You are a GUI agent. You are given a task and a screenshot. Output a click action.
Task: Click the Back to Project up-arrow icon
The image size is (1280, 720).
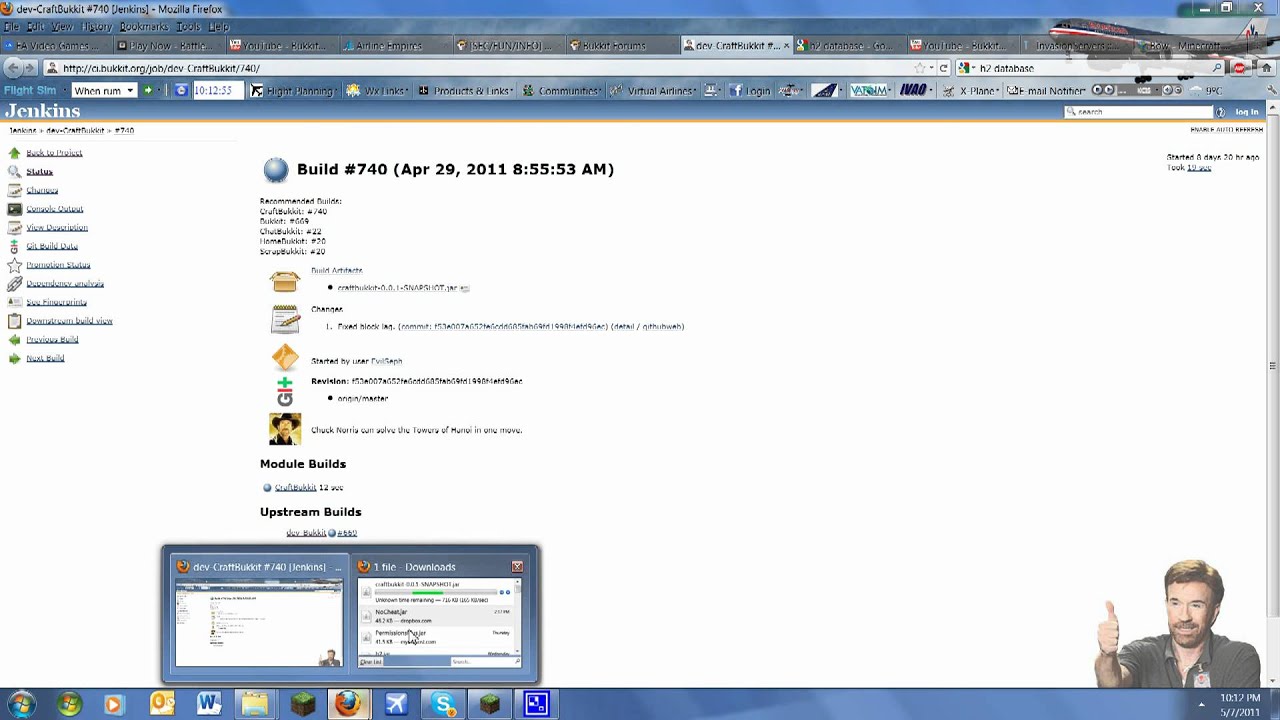click(14, 153)
